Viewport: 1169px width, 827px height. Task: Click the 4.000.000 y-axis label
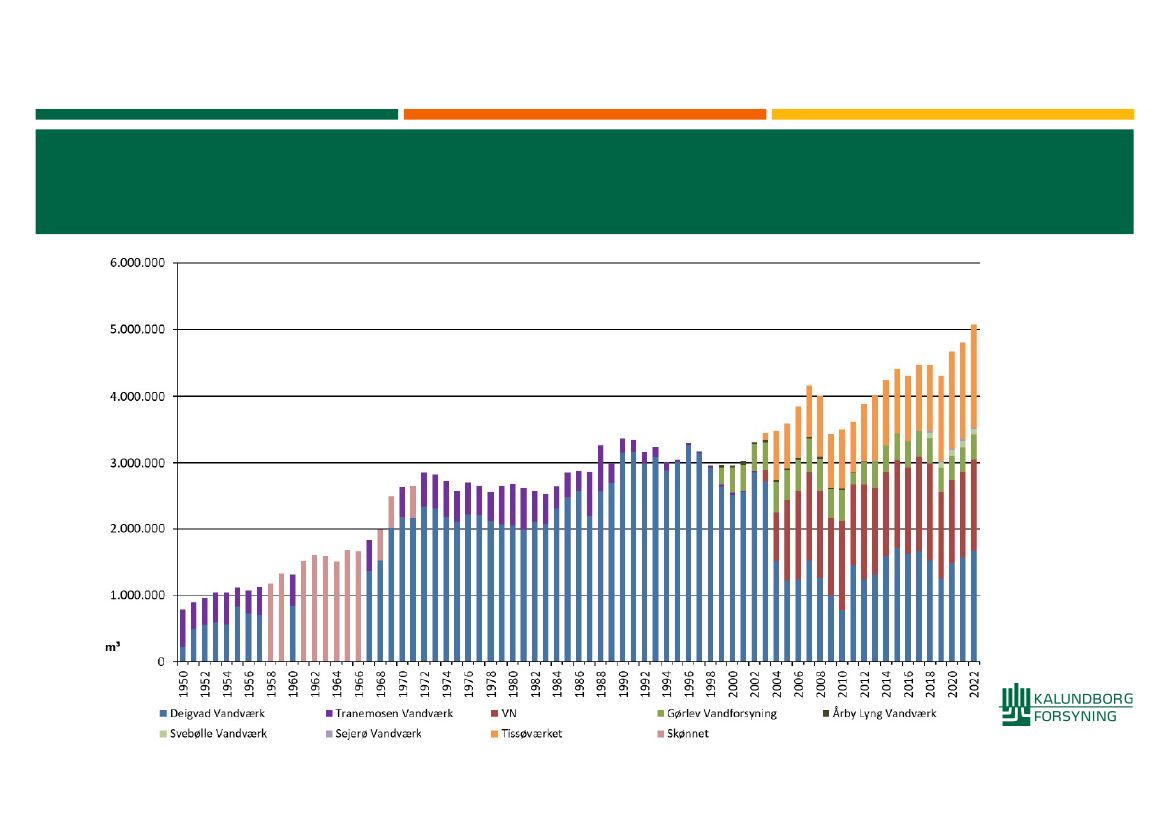point(137,396)
